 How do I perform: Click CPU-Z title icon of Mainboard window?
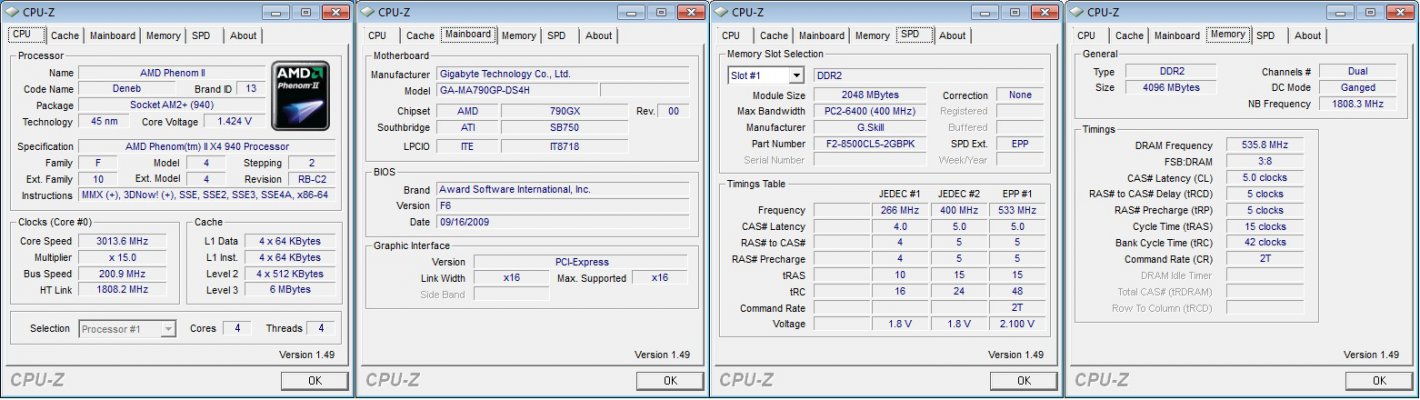(x=368, y=11)
